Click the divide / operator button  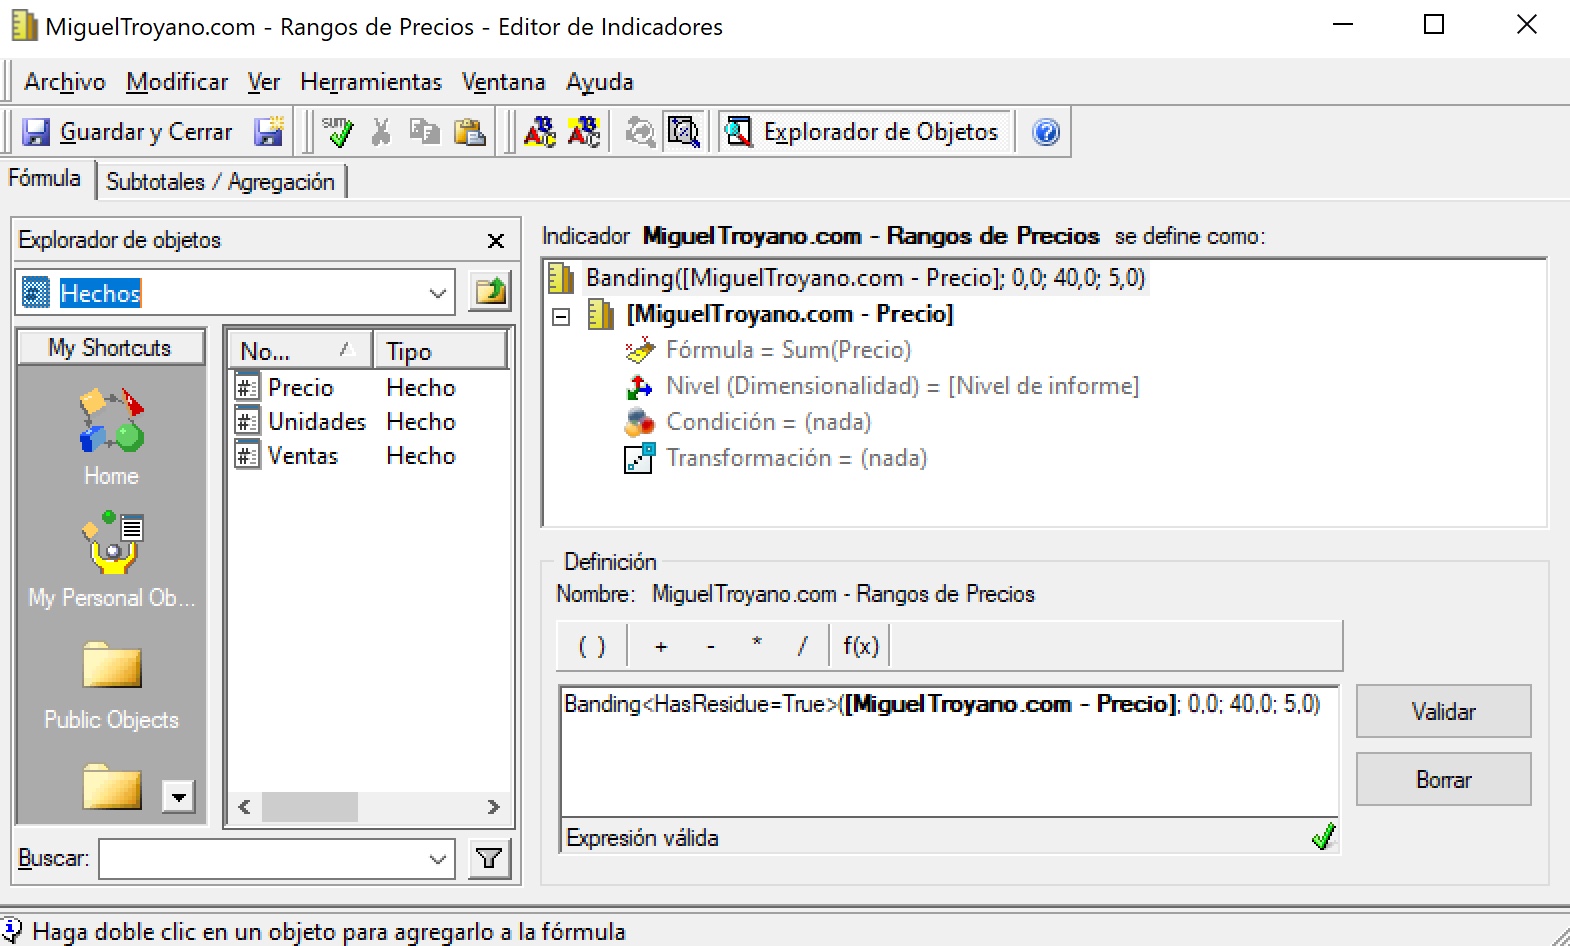click(802, 646)
